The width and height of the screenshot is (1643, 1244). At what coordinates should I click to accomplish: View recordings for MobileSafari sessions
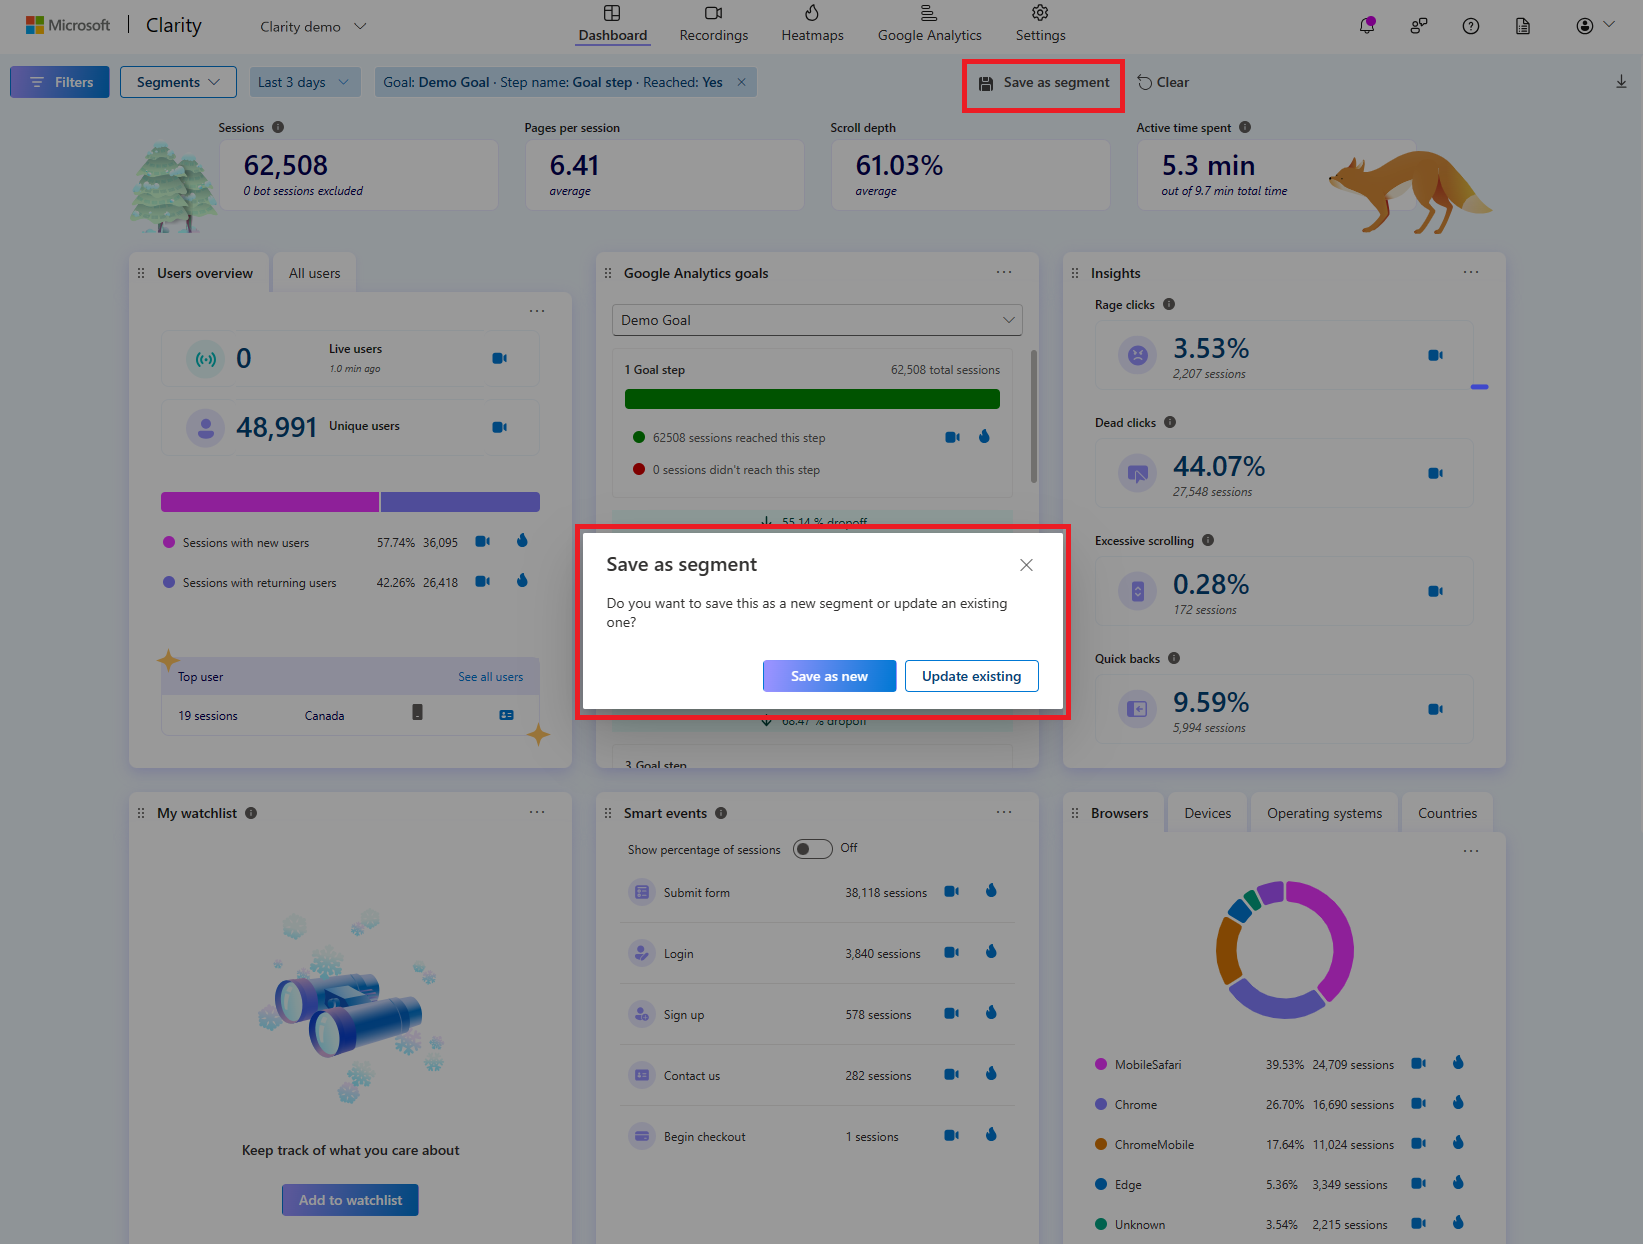pyautogui.click(x=1419, y=1063)
